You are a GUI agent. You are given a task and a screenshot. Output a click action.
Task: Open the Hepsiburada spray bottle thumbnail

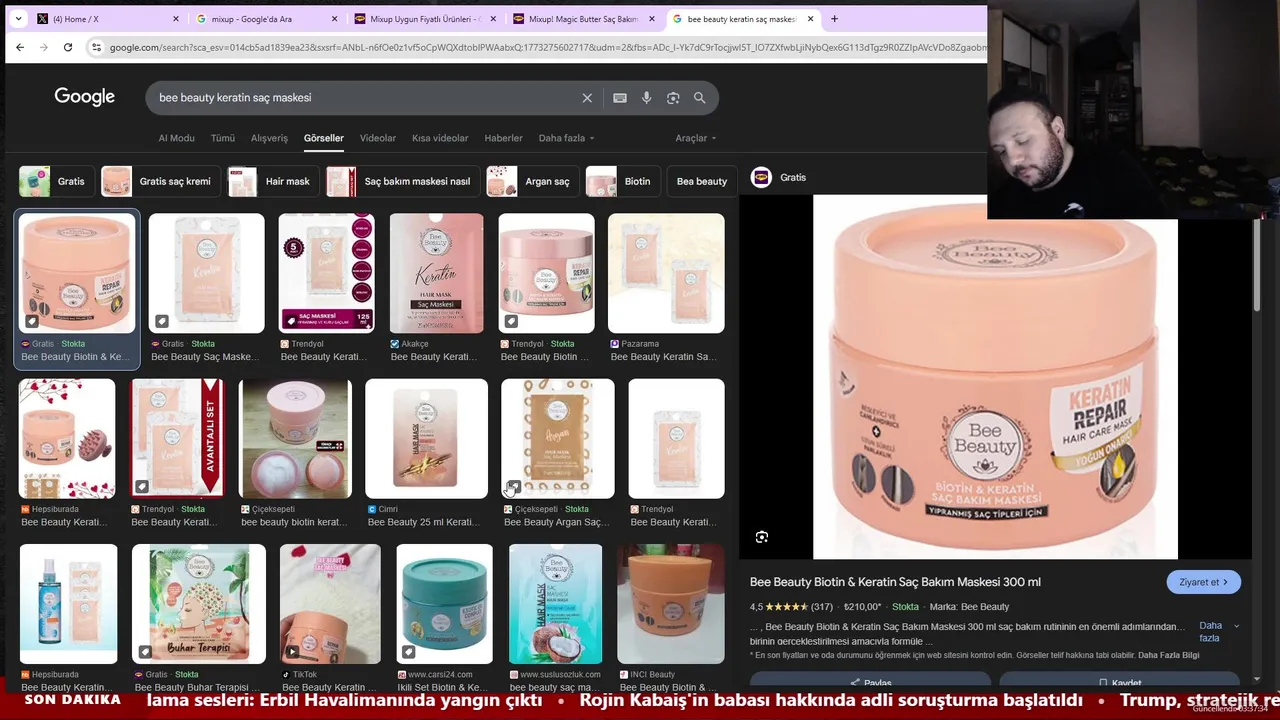point(68,604)
